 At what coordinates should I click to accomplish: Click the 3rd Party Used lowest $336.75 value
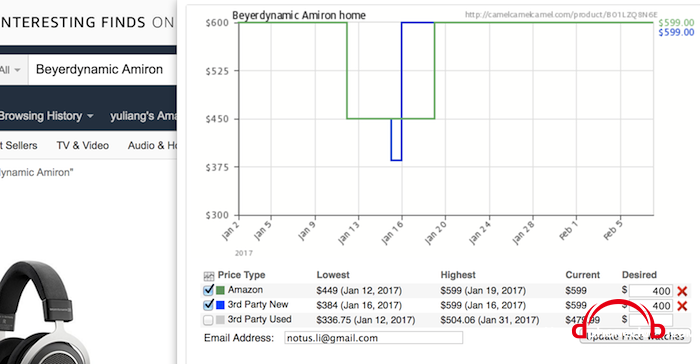pyautogui.click(x=366, y=320)
